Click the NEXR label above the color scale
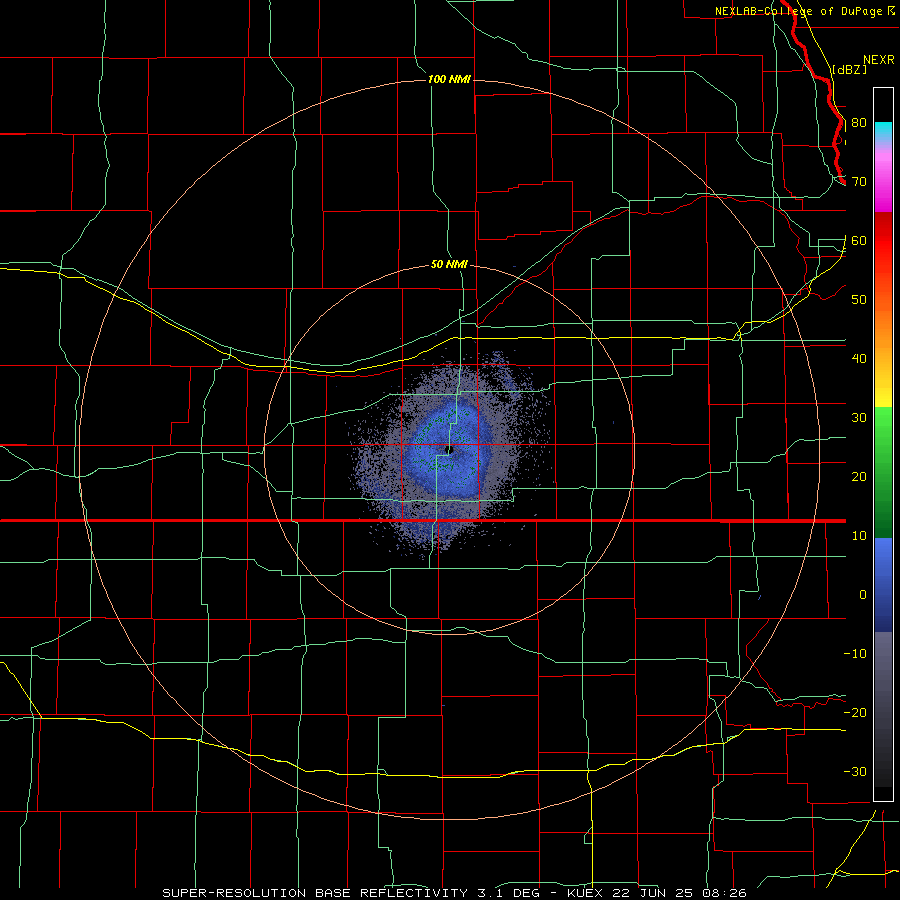Screen dimensions: 900x900 [878, 60]
